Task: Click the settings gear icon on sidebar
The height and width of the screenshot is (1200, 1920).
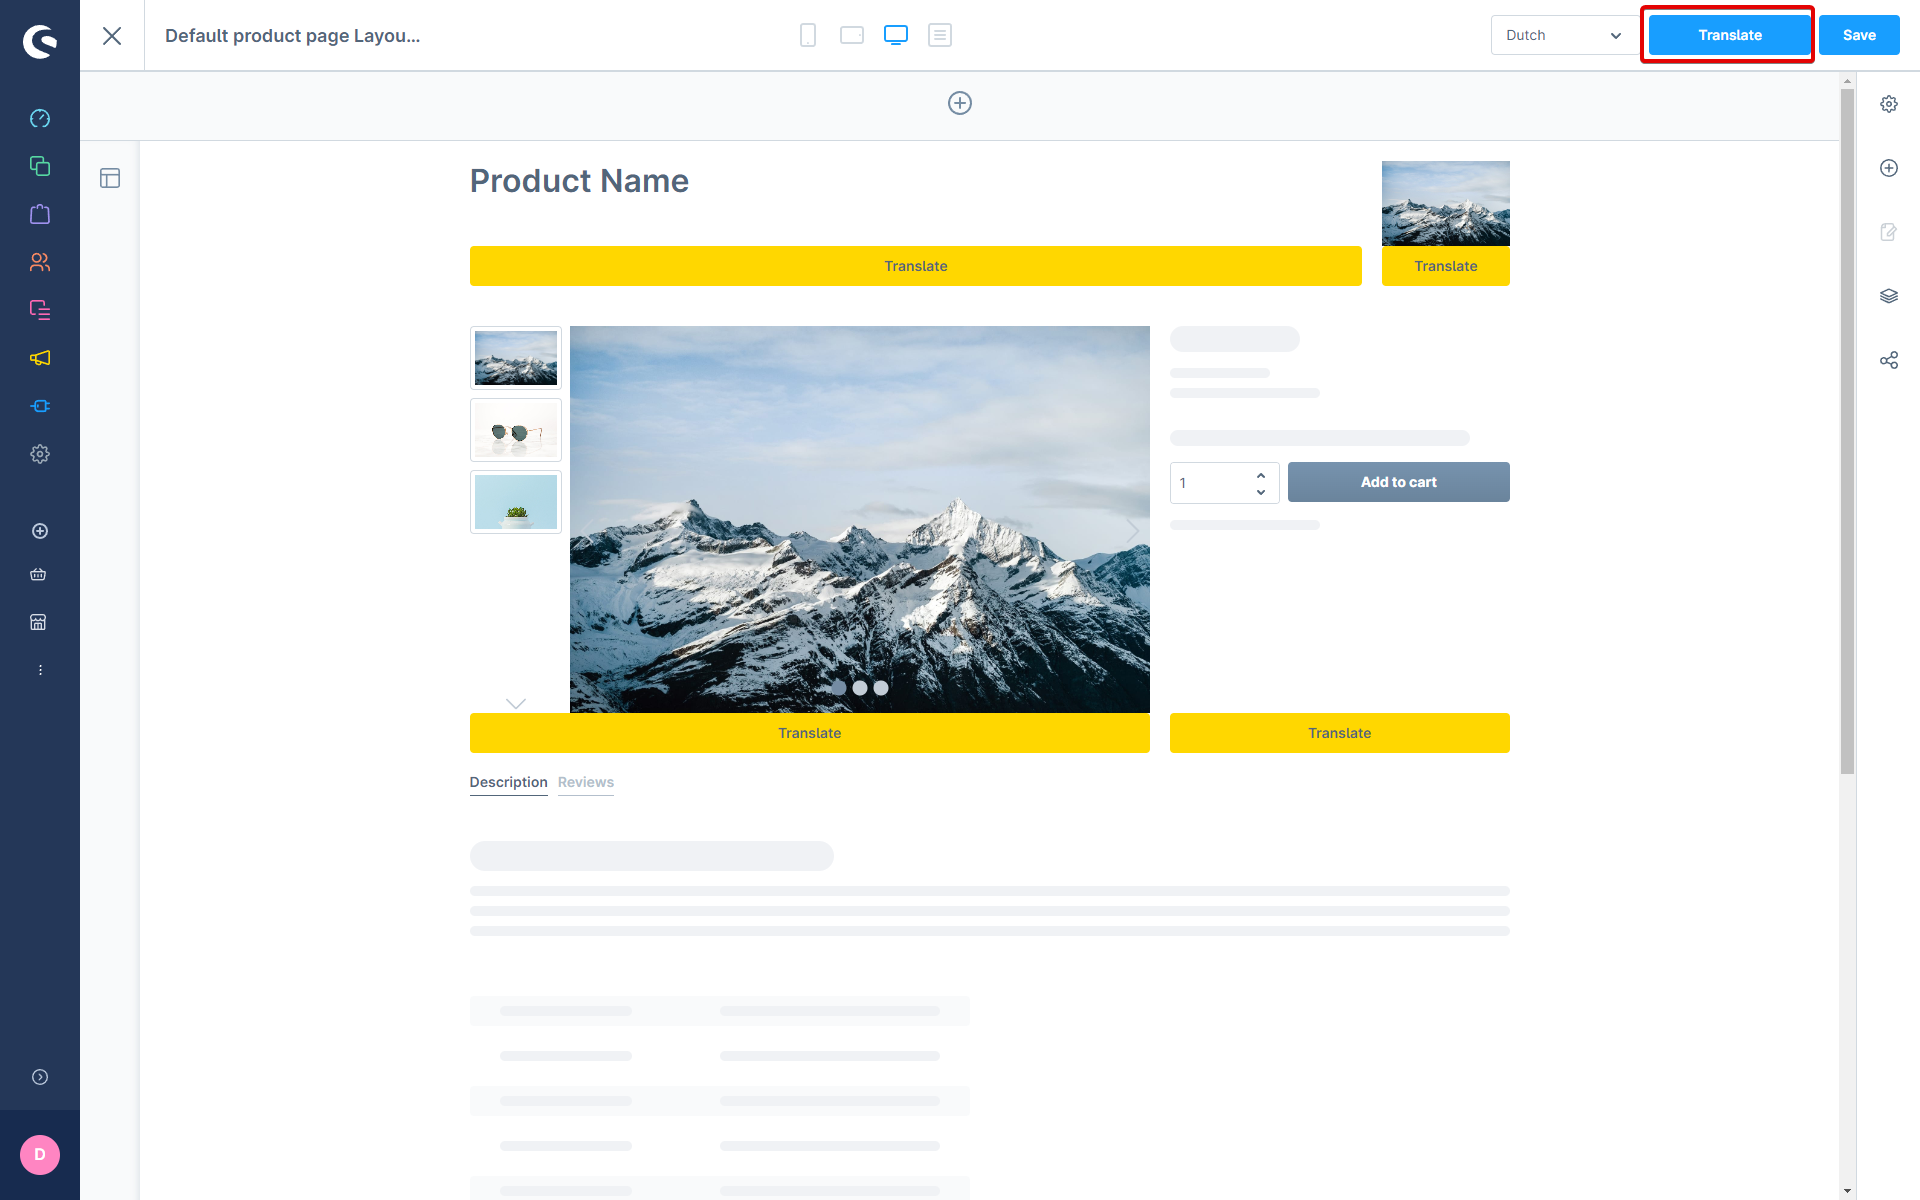Action: [x=40, y=453]
